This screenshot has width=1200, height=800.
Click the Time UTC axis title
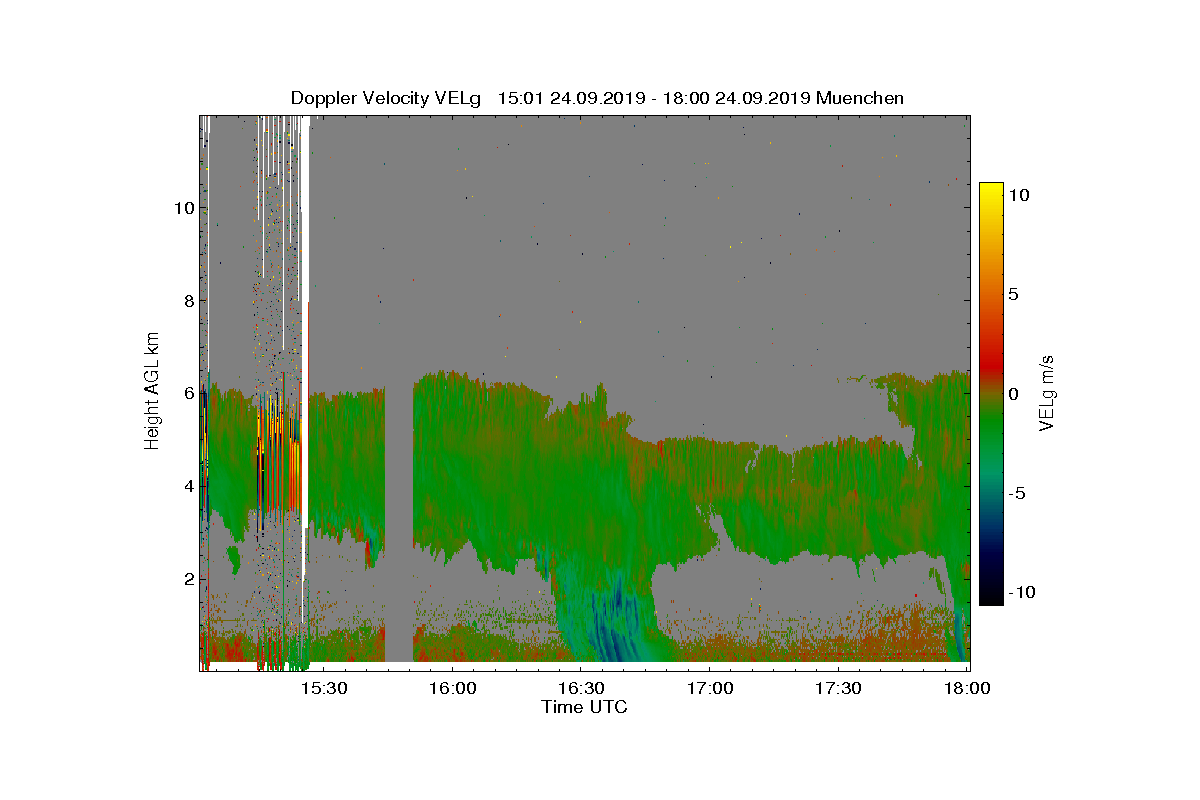(x=584, y=707)
